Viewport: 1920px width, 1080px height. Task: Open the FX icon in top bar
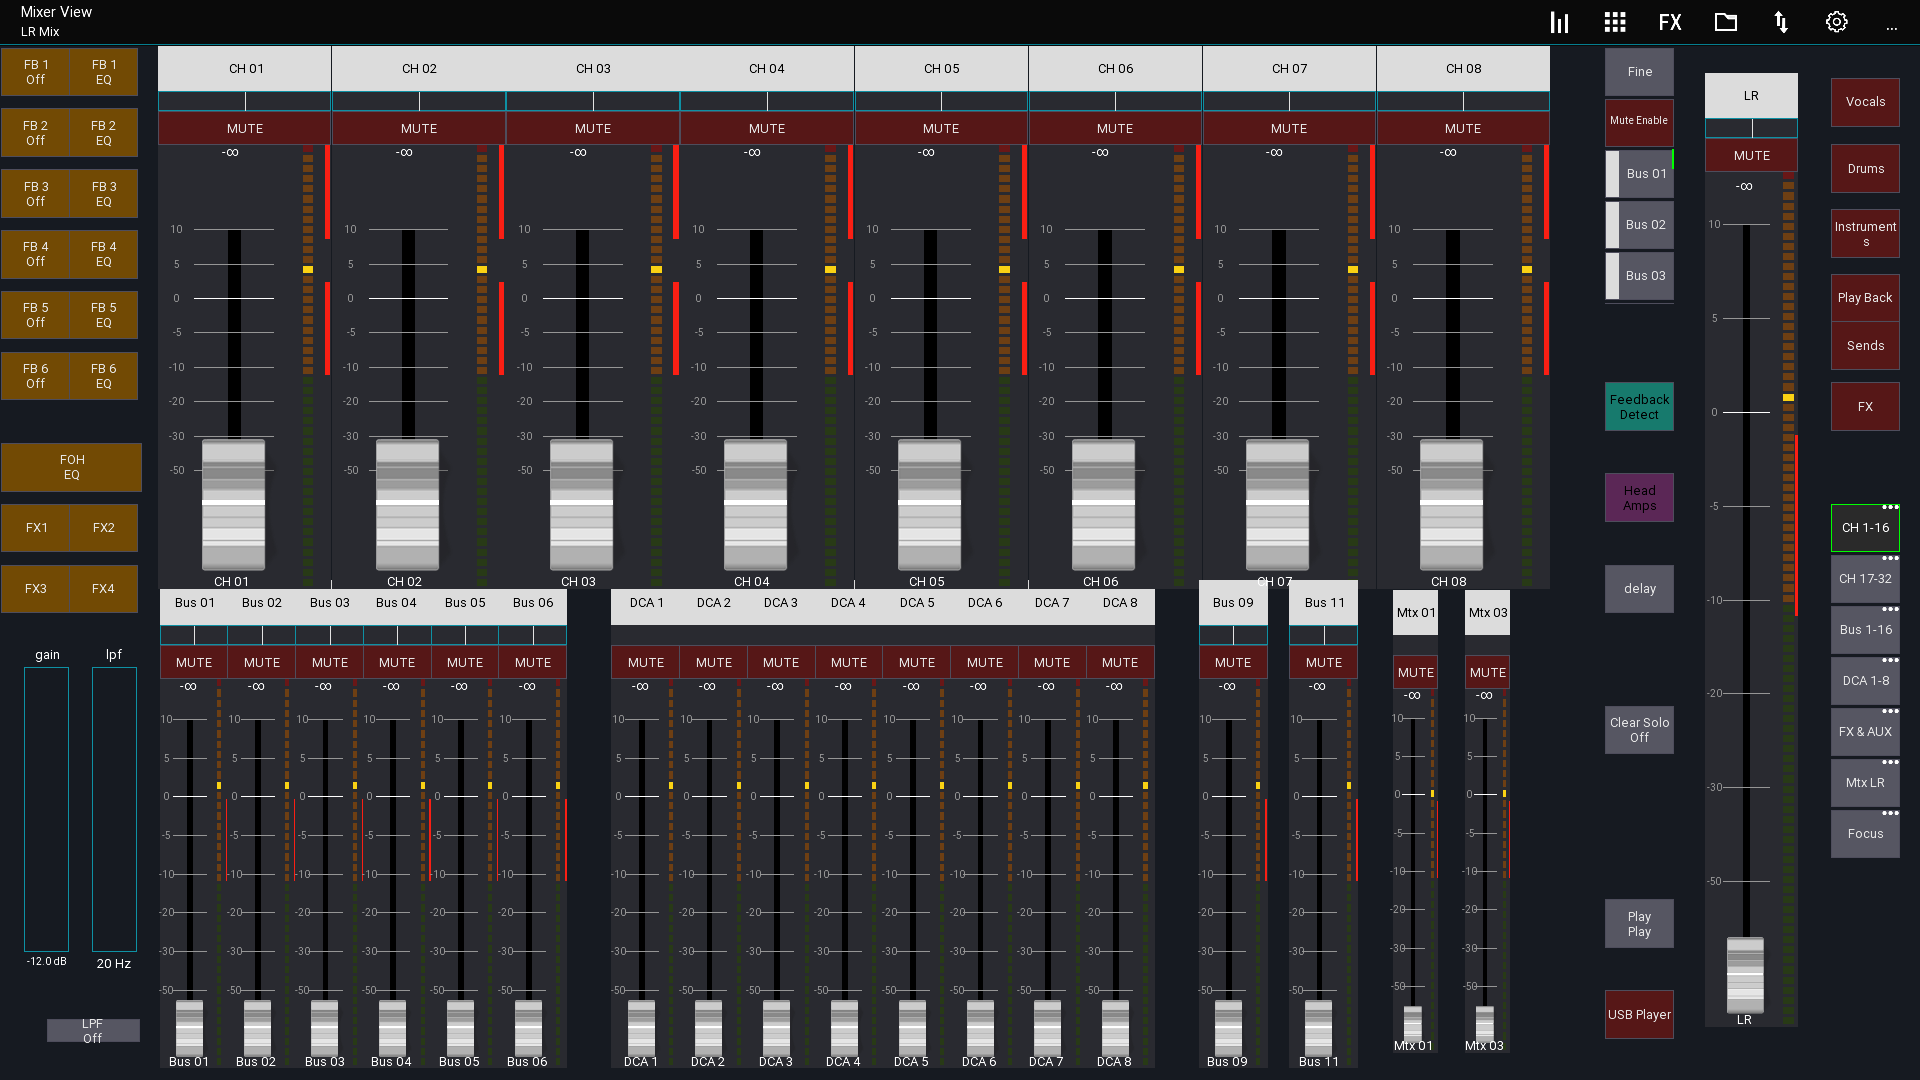click(x=1670, y=22)
